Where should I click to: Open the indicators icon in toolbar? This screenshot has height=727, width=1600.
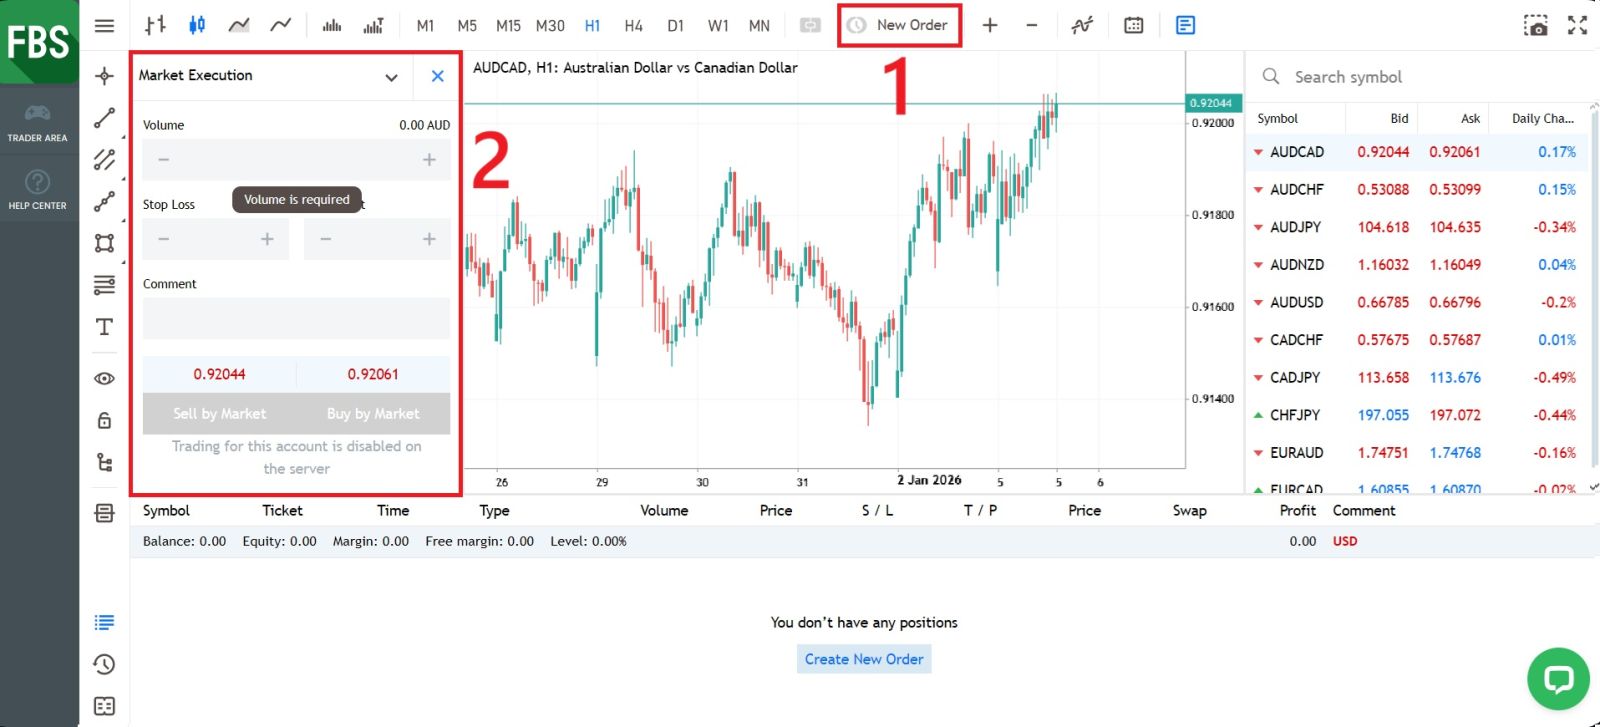coord(1082,25)
